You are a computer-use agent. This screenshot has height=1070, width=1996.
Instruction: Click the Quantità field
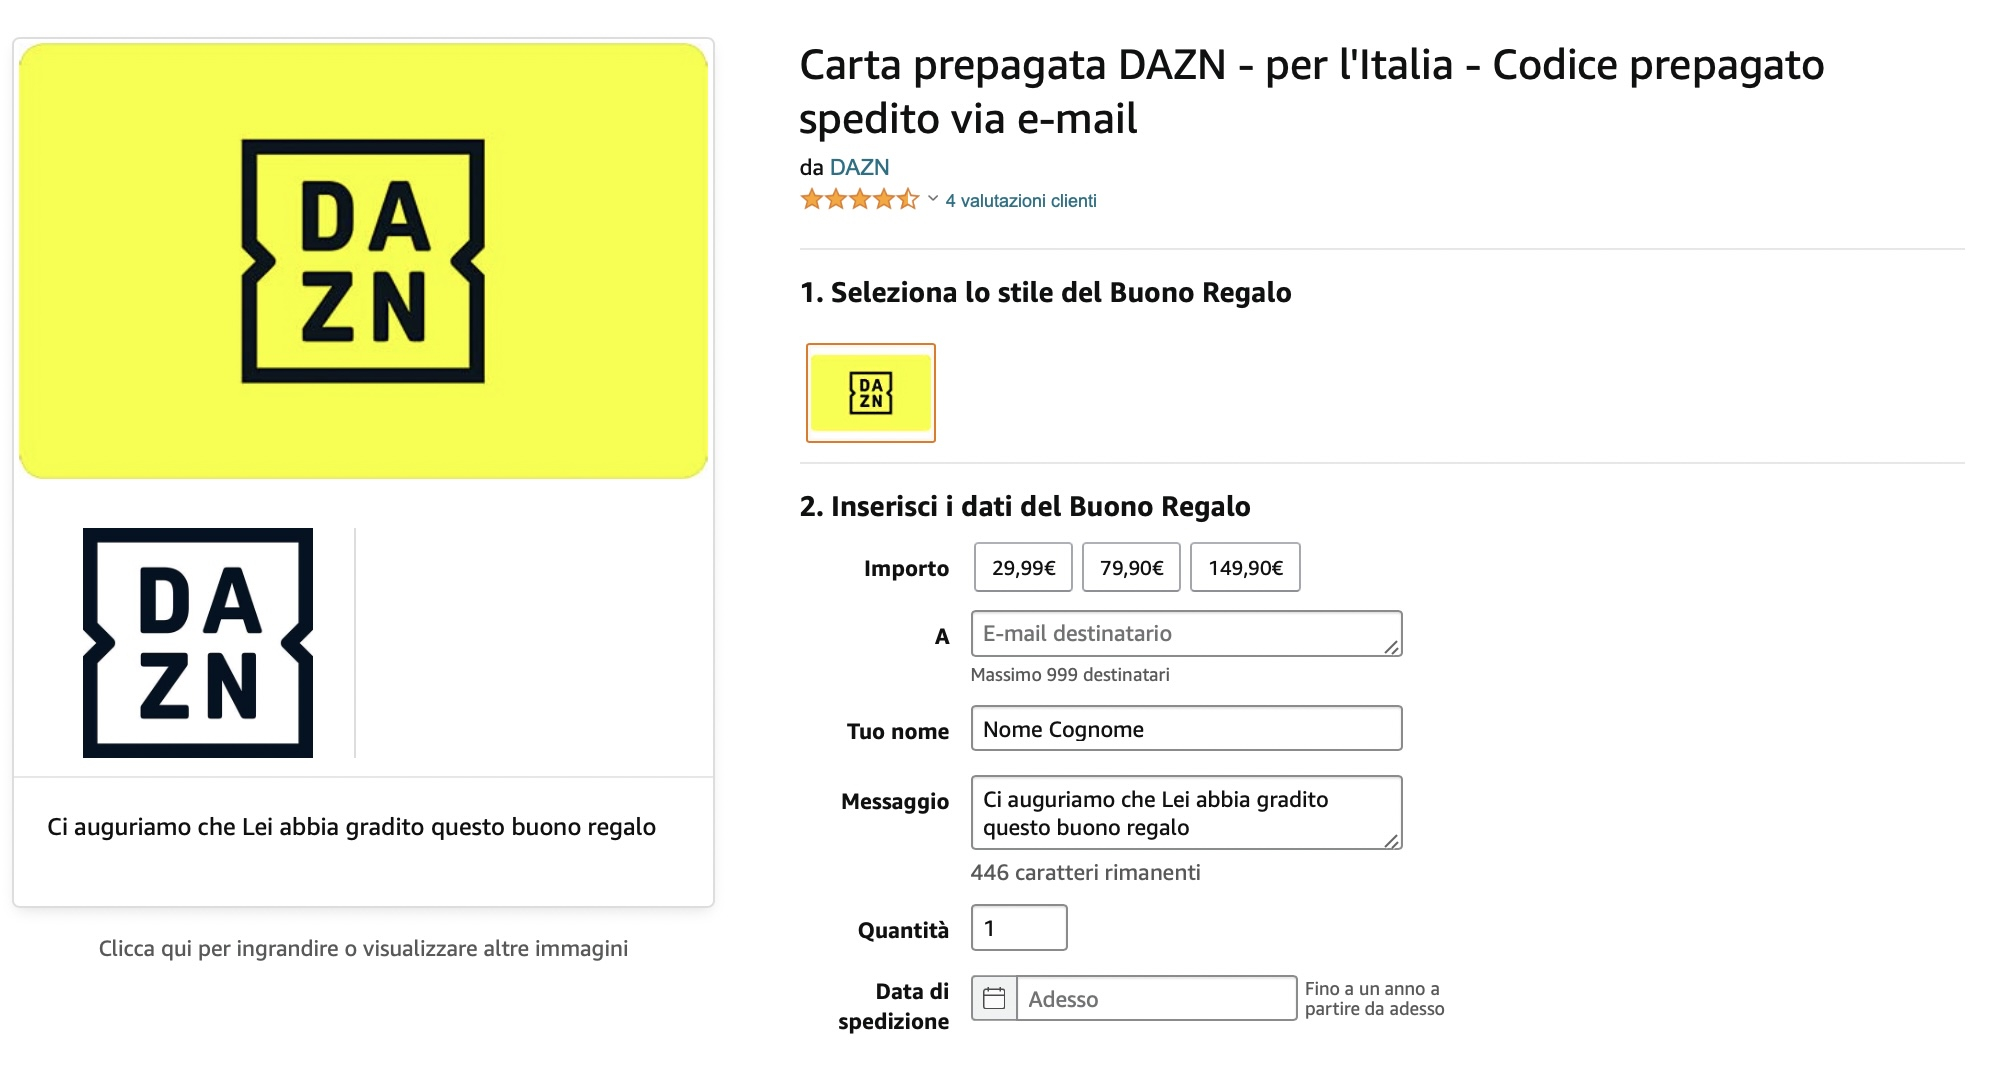pos(1017,927)
